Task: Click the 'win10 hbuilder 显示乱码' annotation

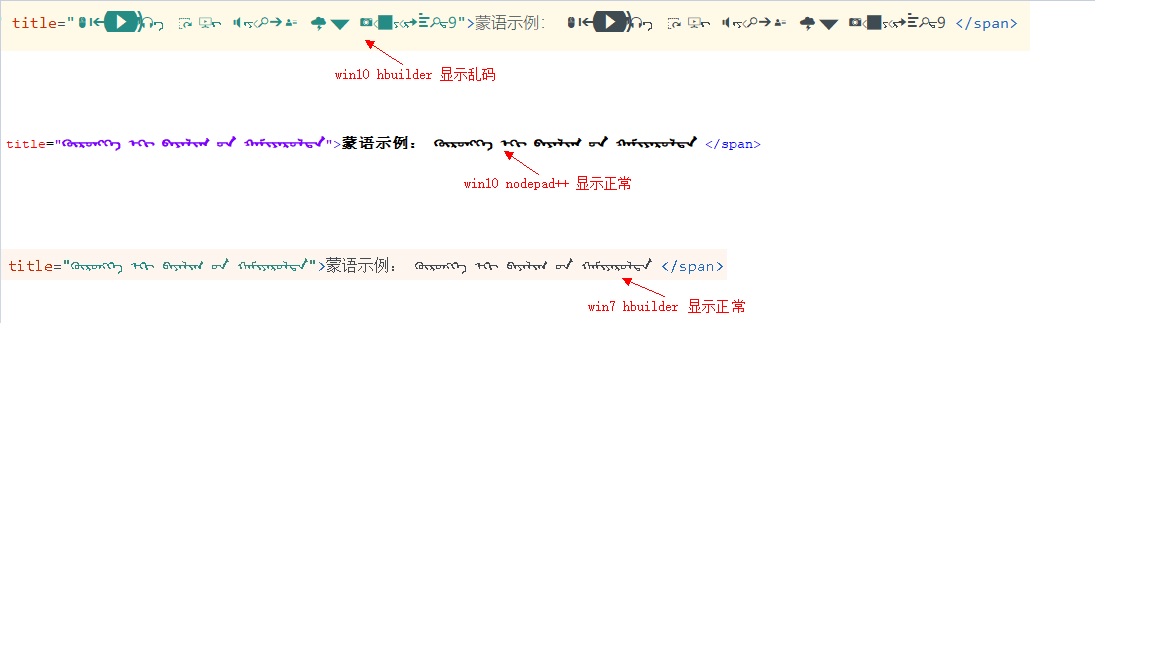Action: pos(415,75)
